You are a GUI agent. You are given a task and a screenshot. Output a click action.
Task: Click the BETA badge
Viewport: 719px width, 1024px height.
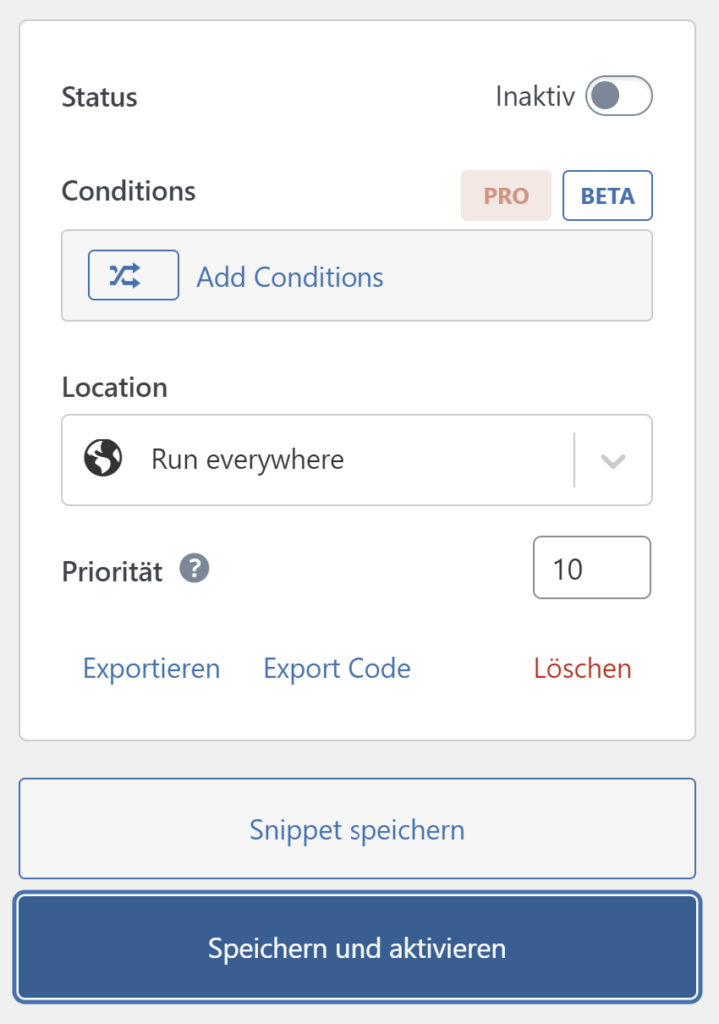click(x=607, y=196)
